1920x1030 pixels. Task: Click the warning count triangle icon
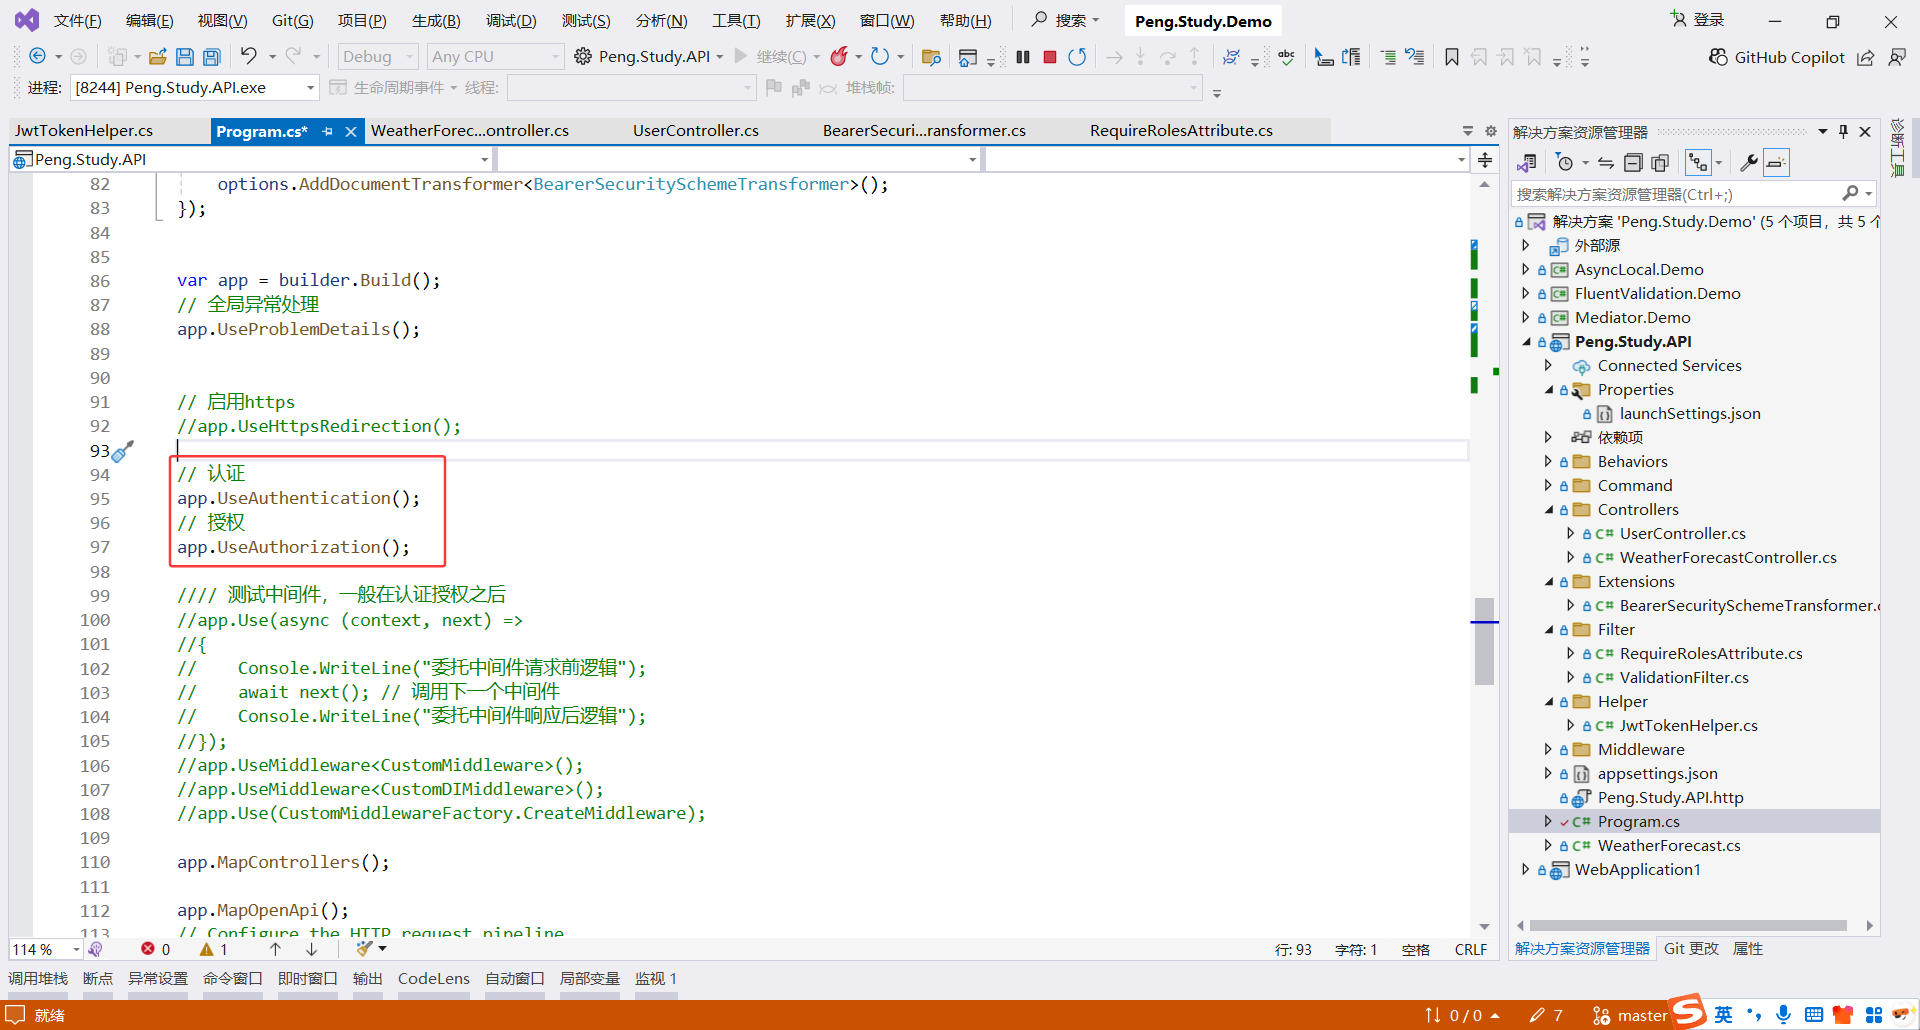207,949
